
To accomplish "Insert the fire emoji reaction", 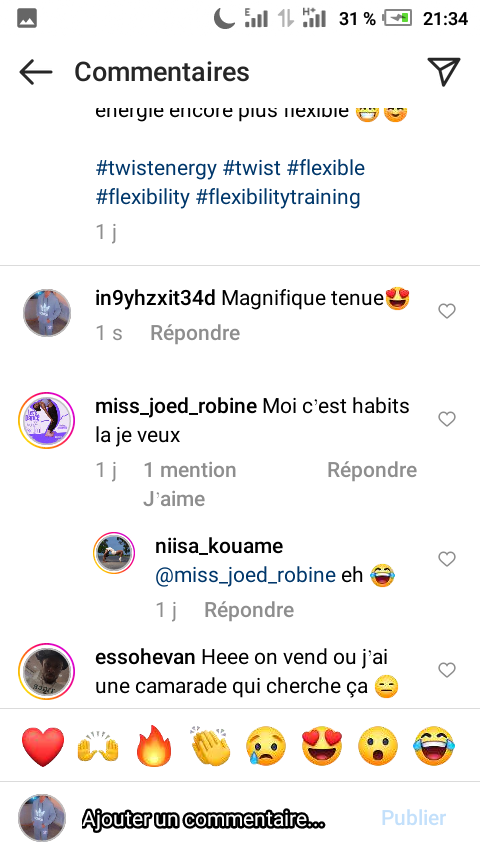I will pyautogui.click(x=155, y=747).
